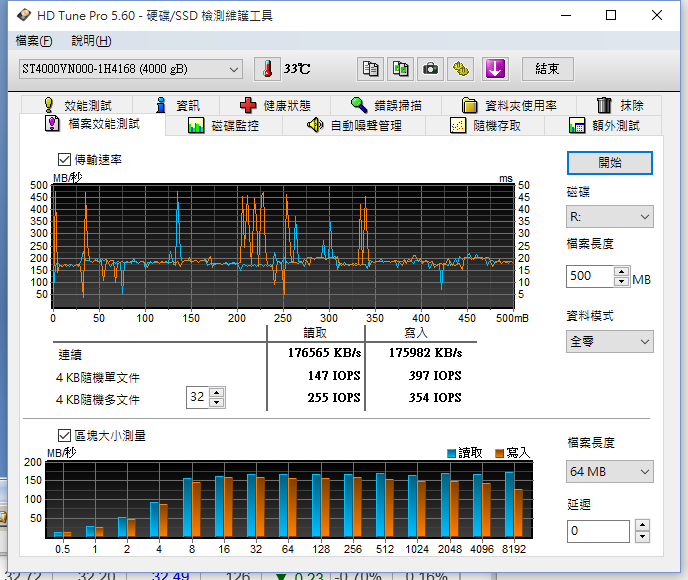Switch to the 效能測試 benchmark tab
The height and width of the screenshot is (580, 688).
point(78,105)
